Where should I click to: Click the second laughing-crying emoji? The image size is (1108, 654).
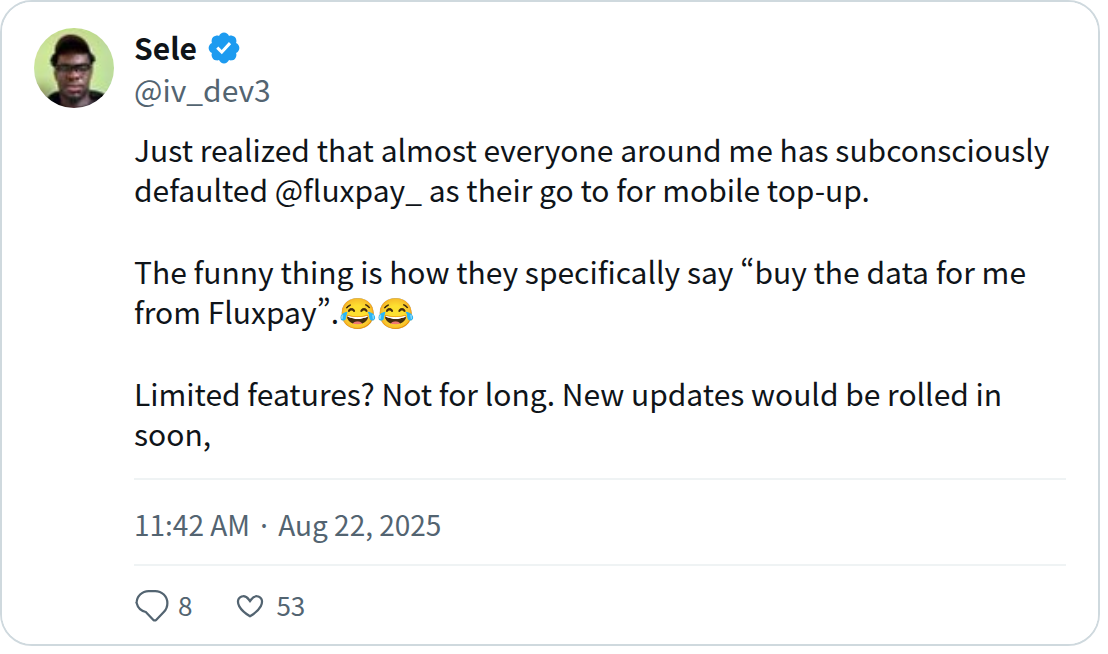396,314
